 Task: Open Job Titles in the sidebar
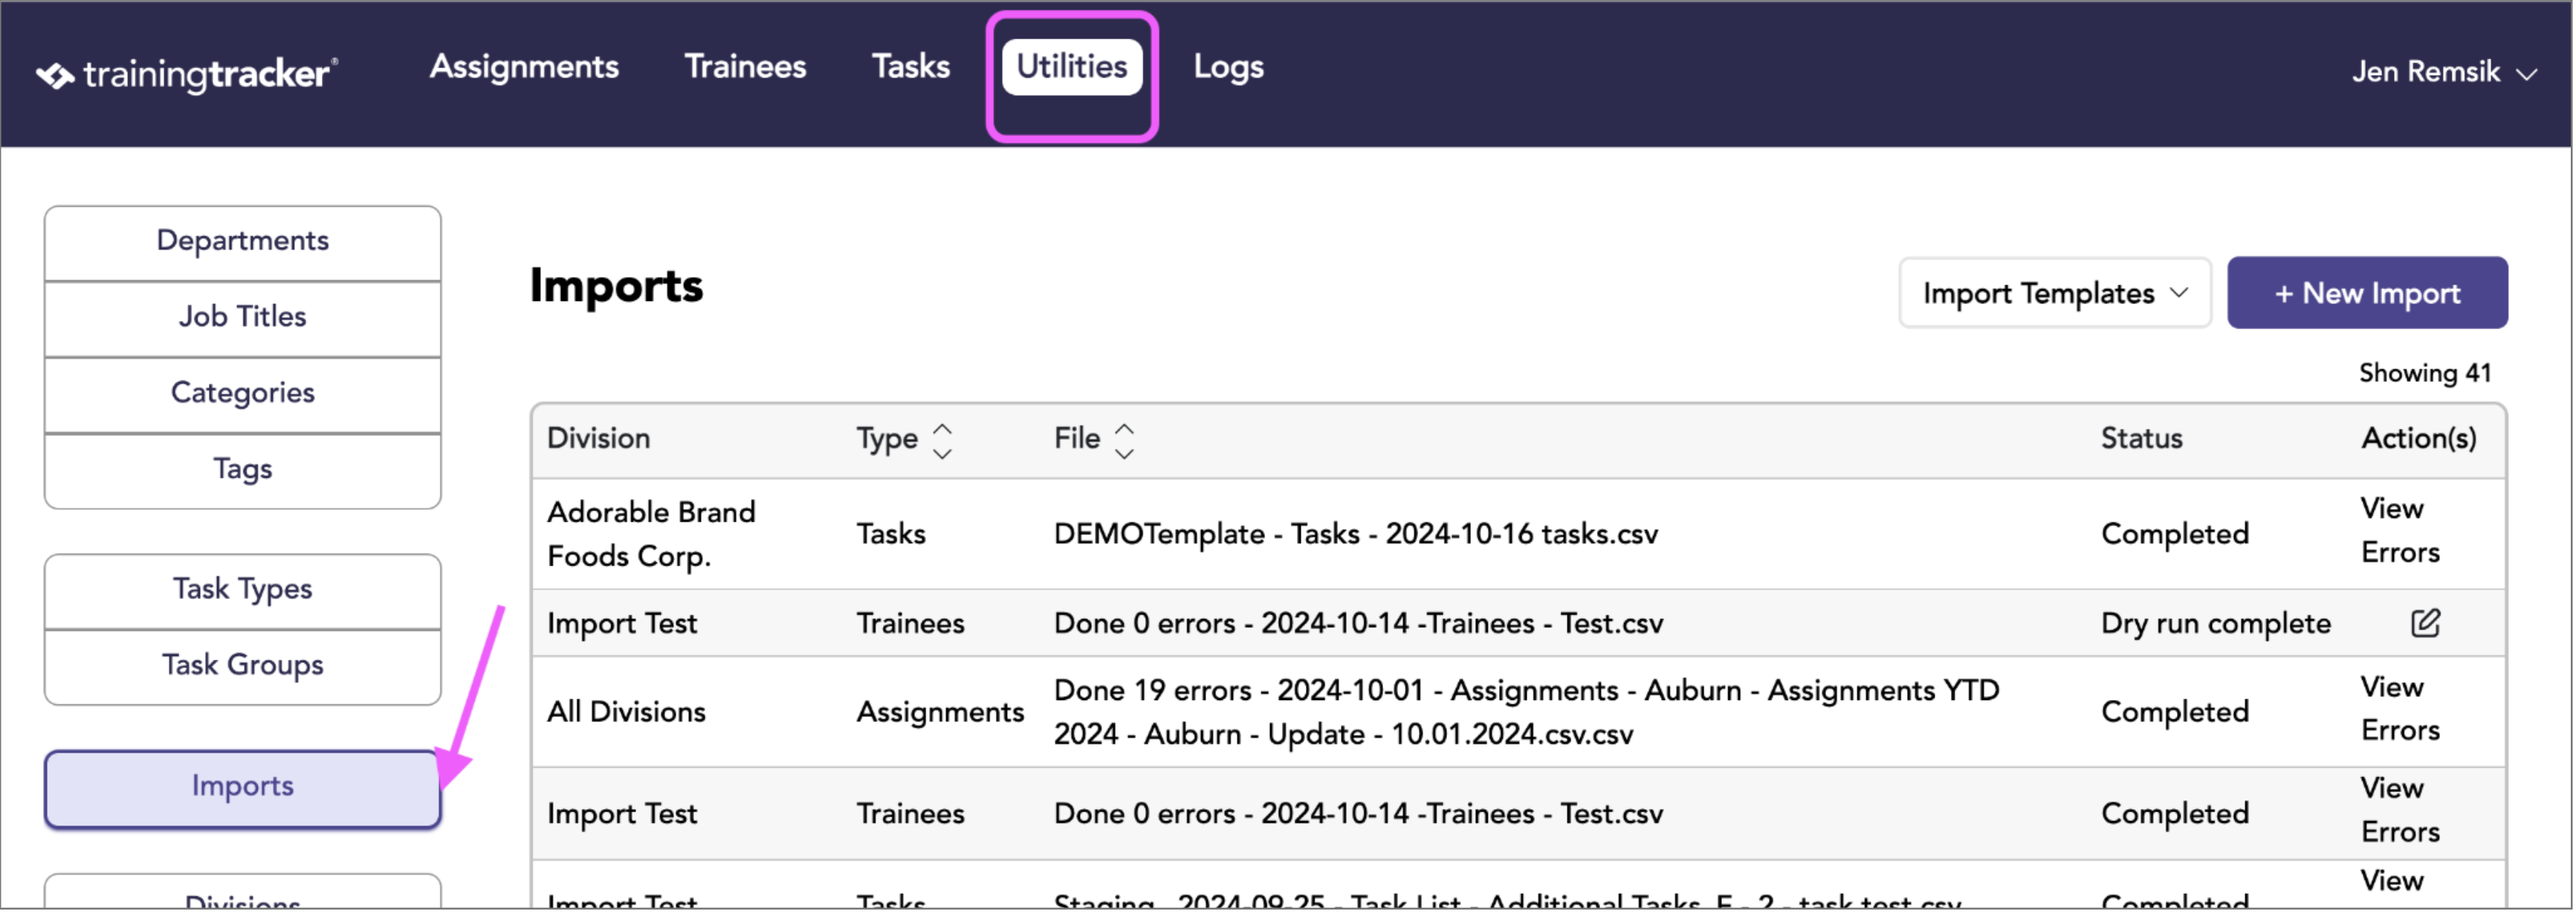point(242,318)
